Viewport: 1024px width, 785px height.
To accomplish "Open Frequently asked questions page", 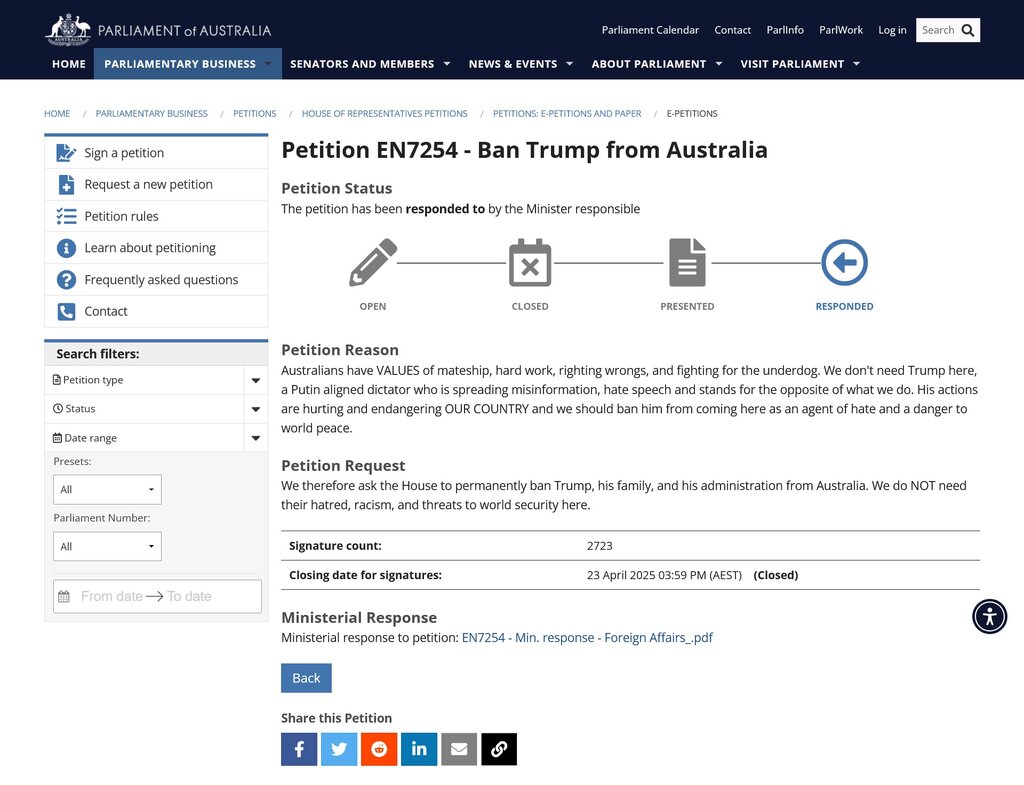I will 161,280.
